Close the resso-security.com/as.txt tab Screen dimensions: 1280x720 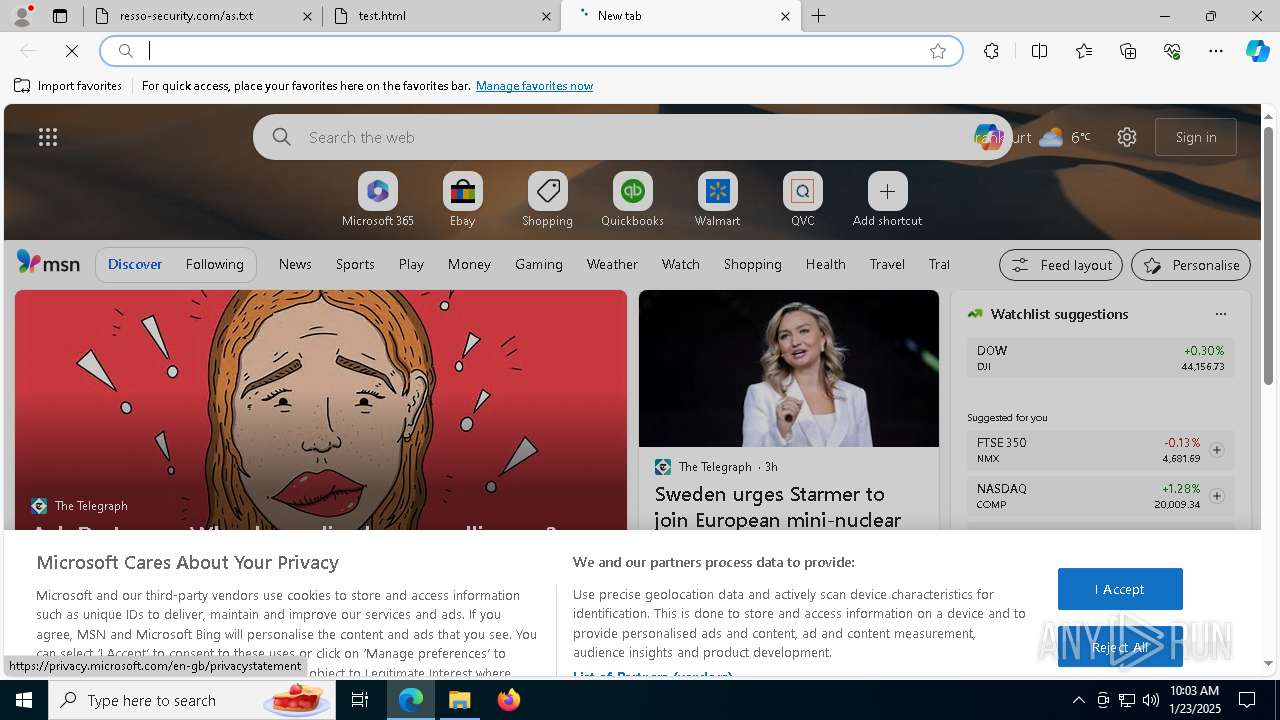pos(307,16)
